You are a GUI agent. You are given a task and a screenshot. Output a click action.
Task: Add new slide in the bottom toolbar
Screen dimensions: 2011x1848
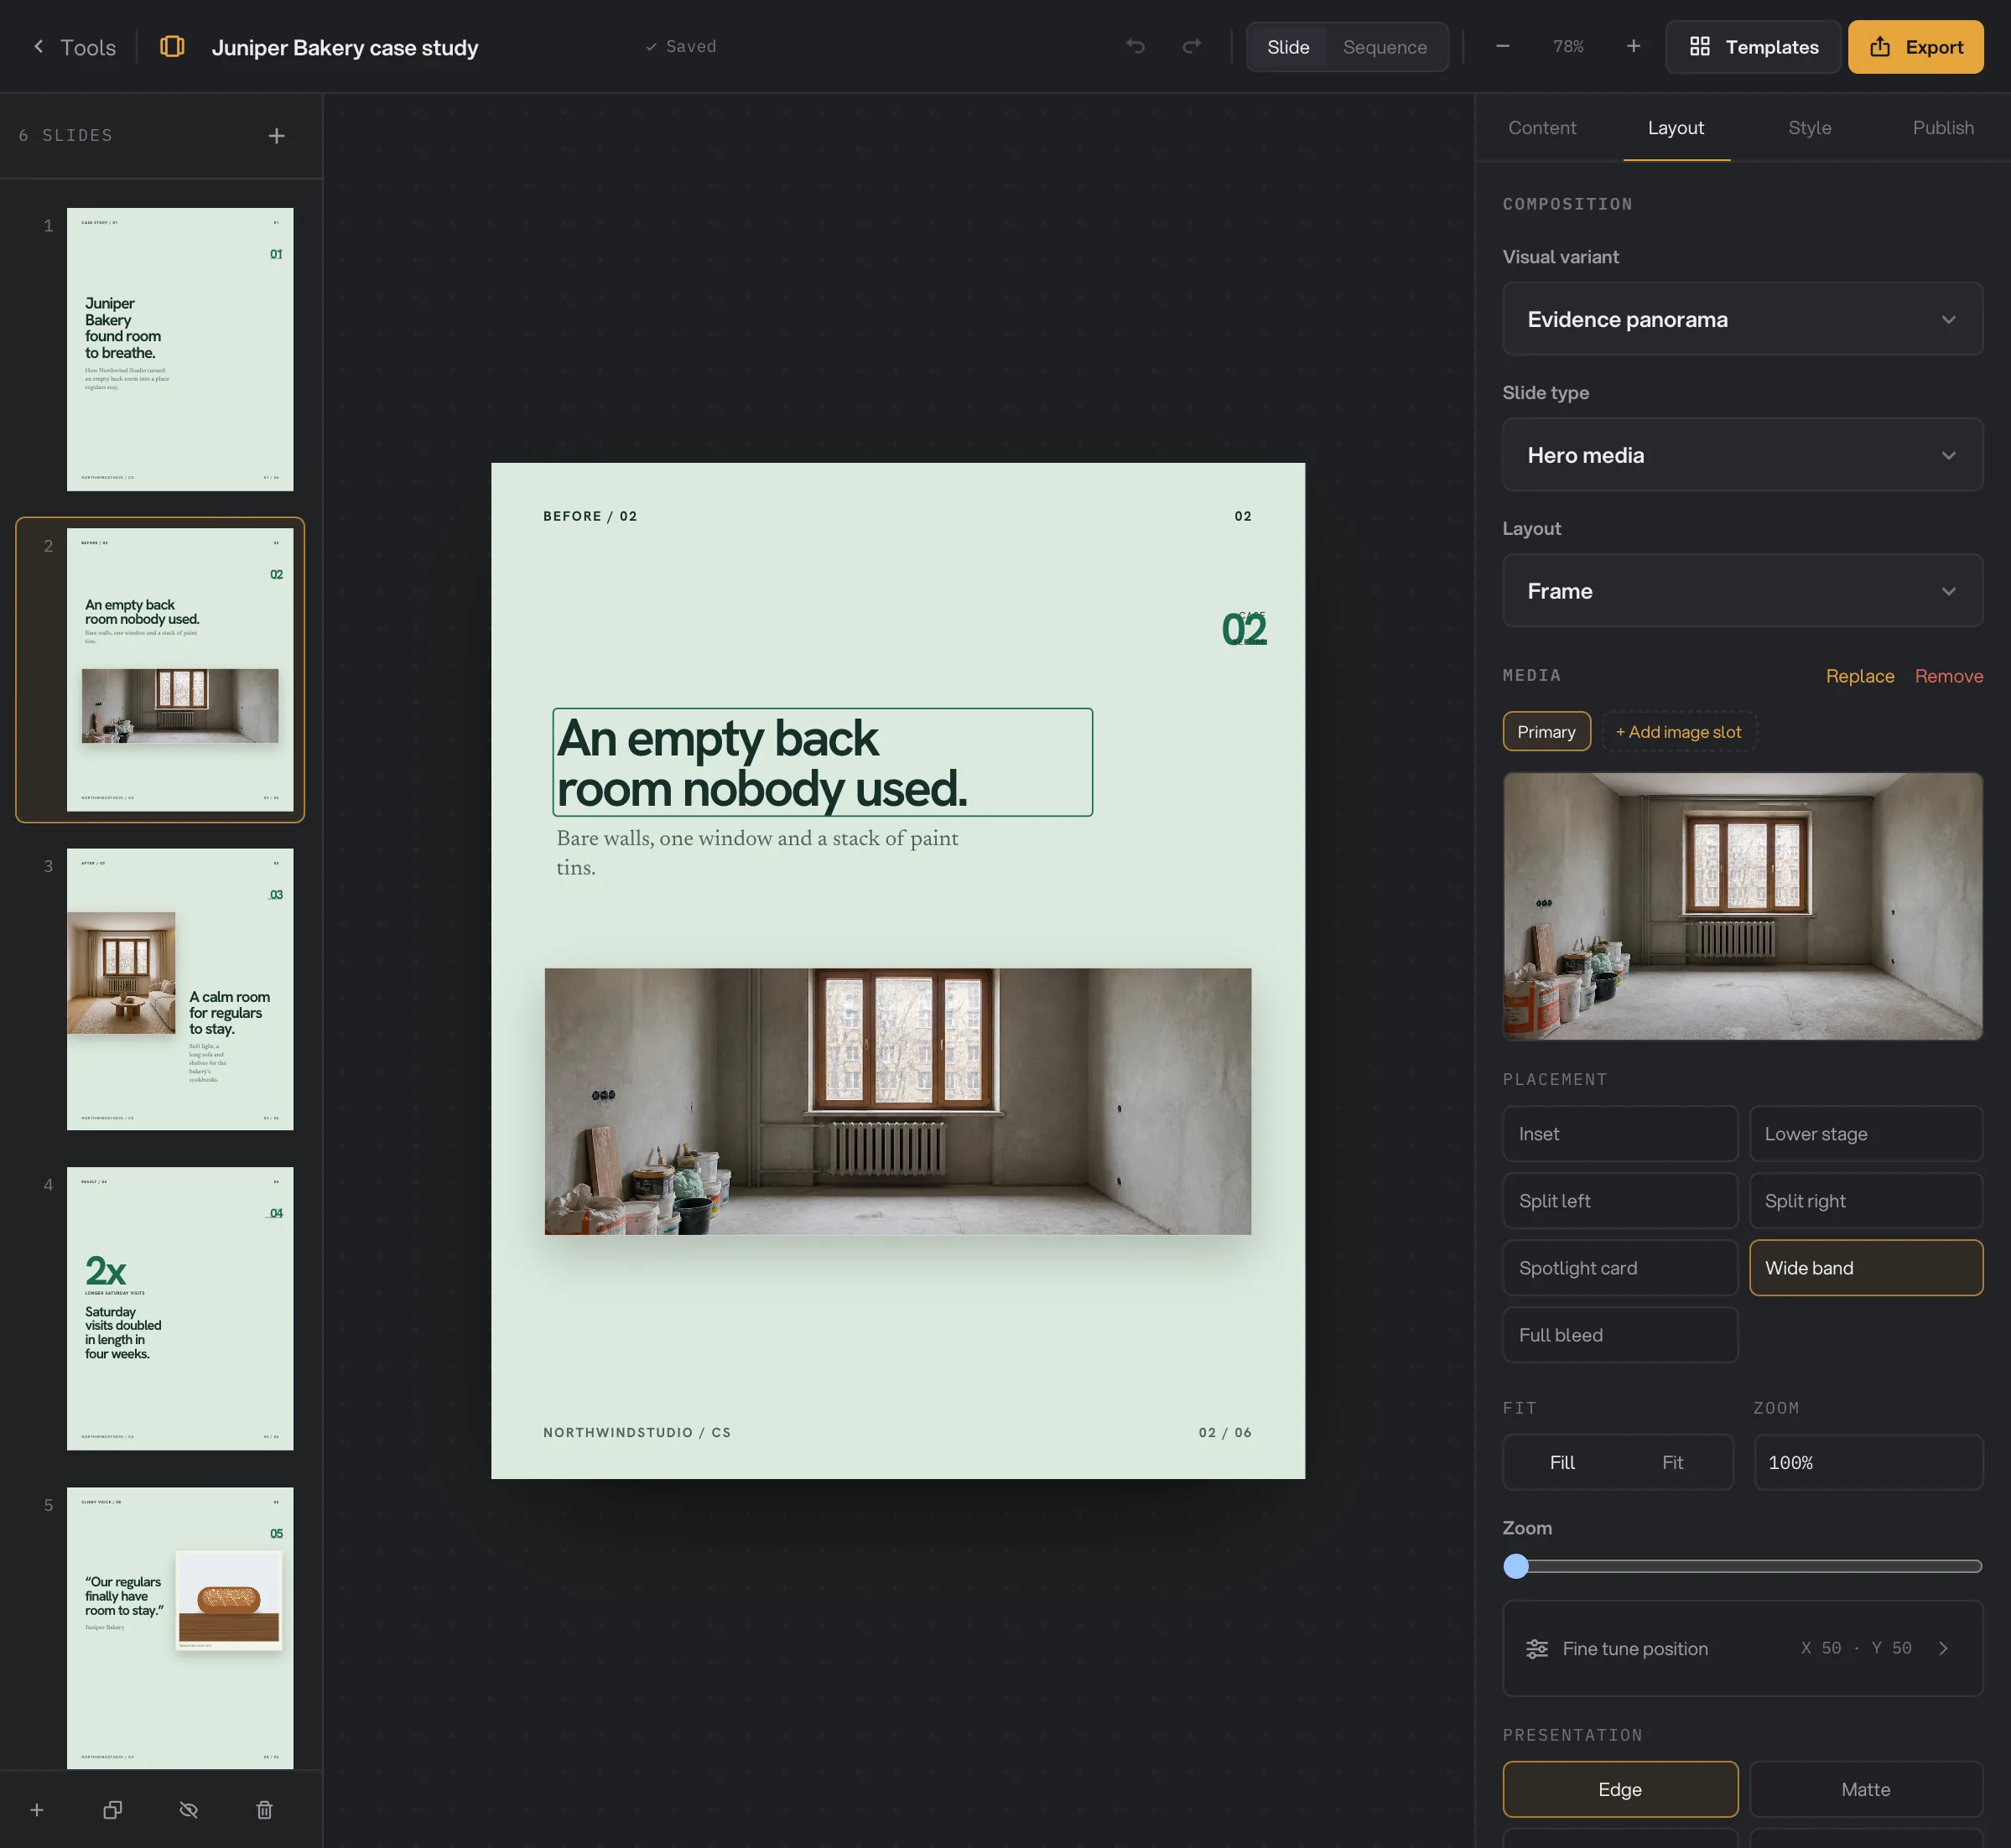tap(37, 1810)
